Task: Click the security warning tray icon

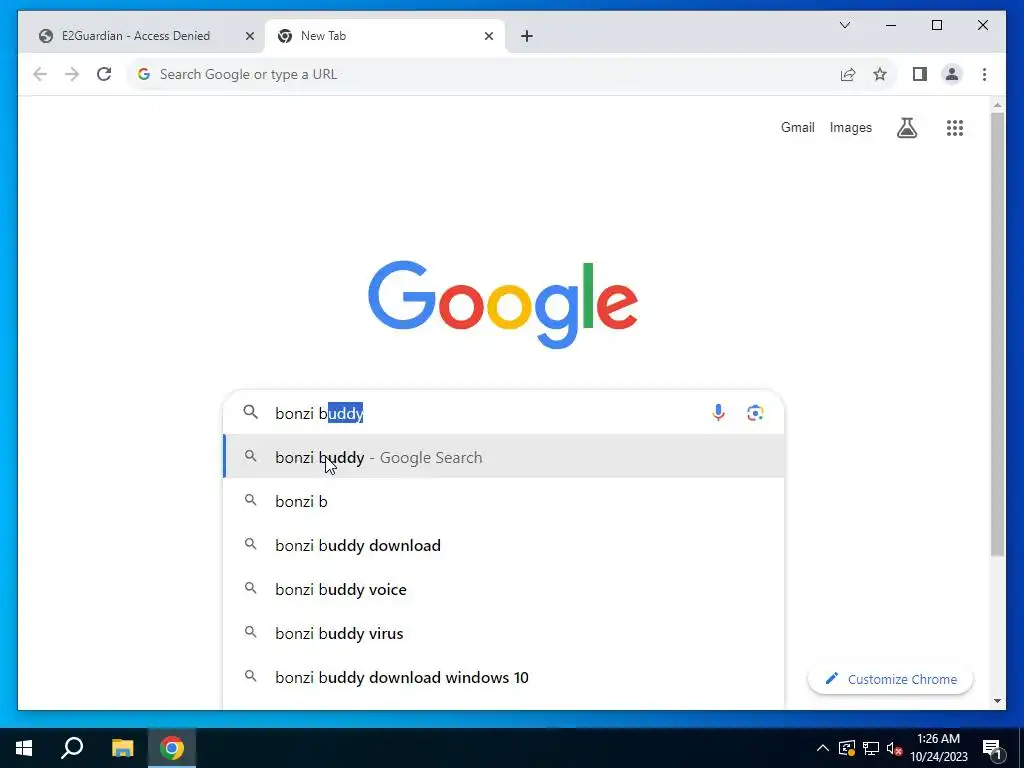Action: click(x=847, y=748)
